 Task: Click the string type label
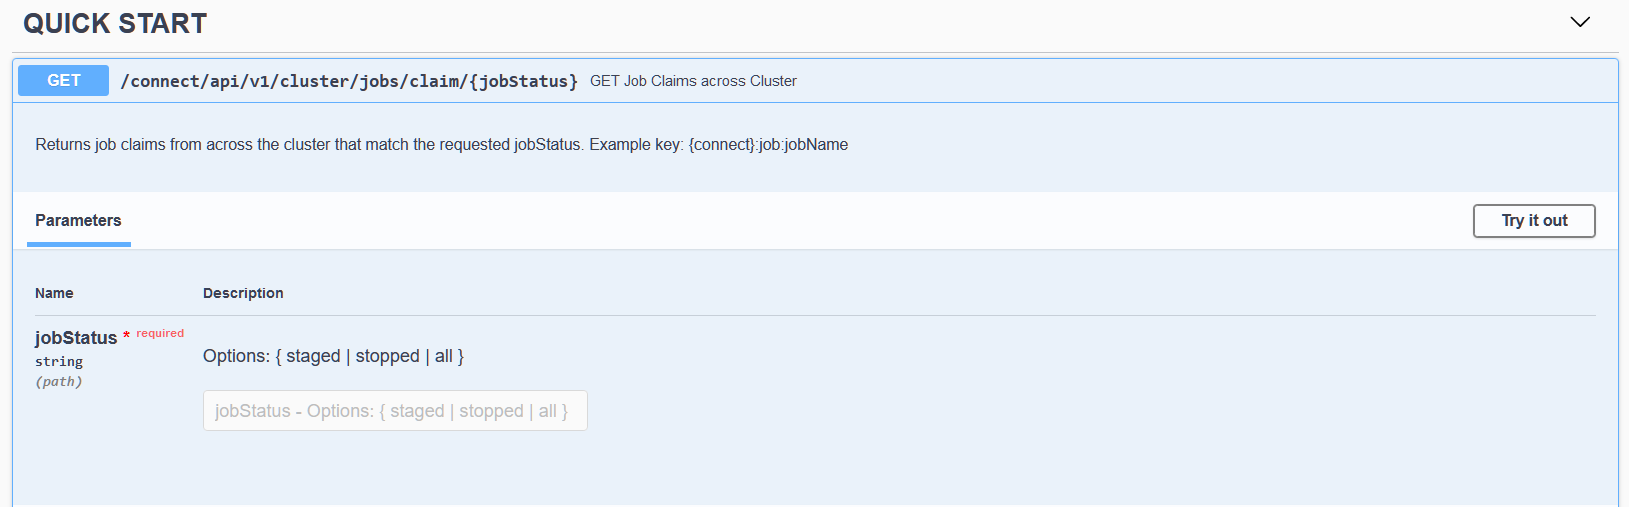coord(59,362)
